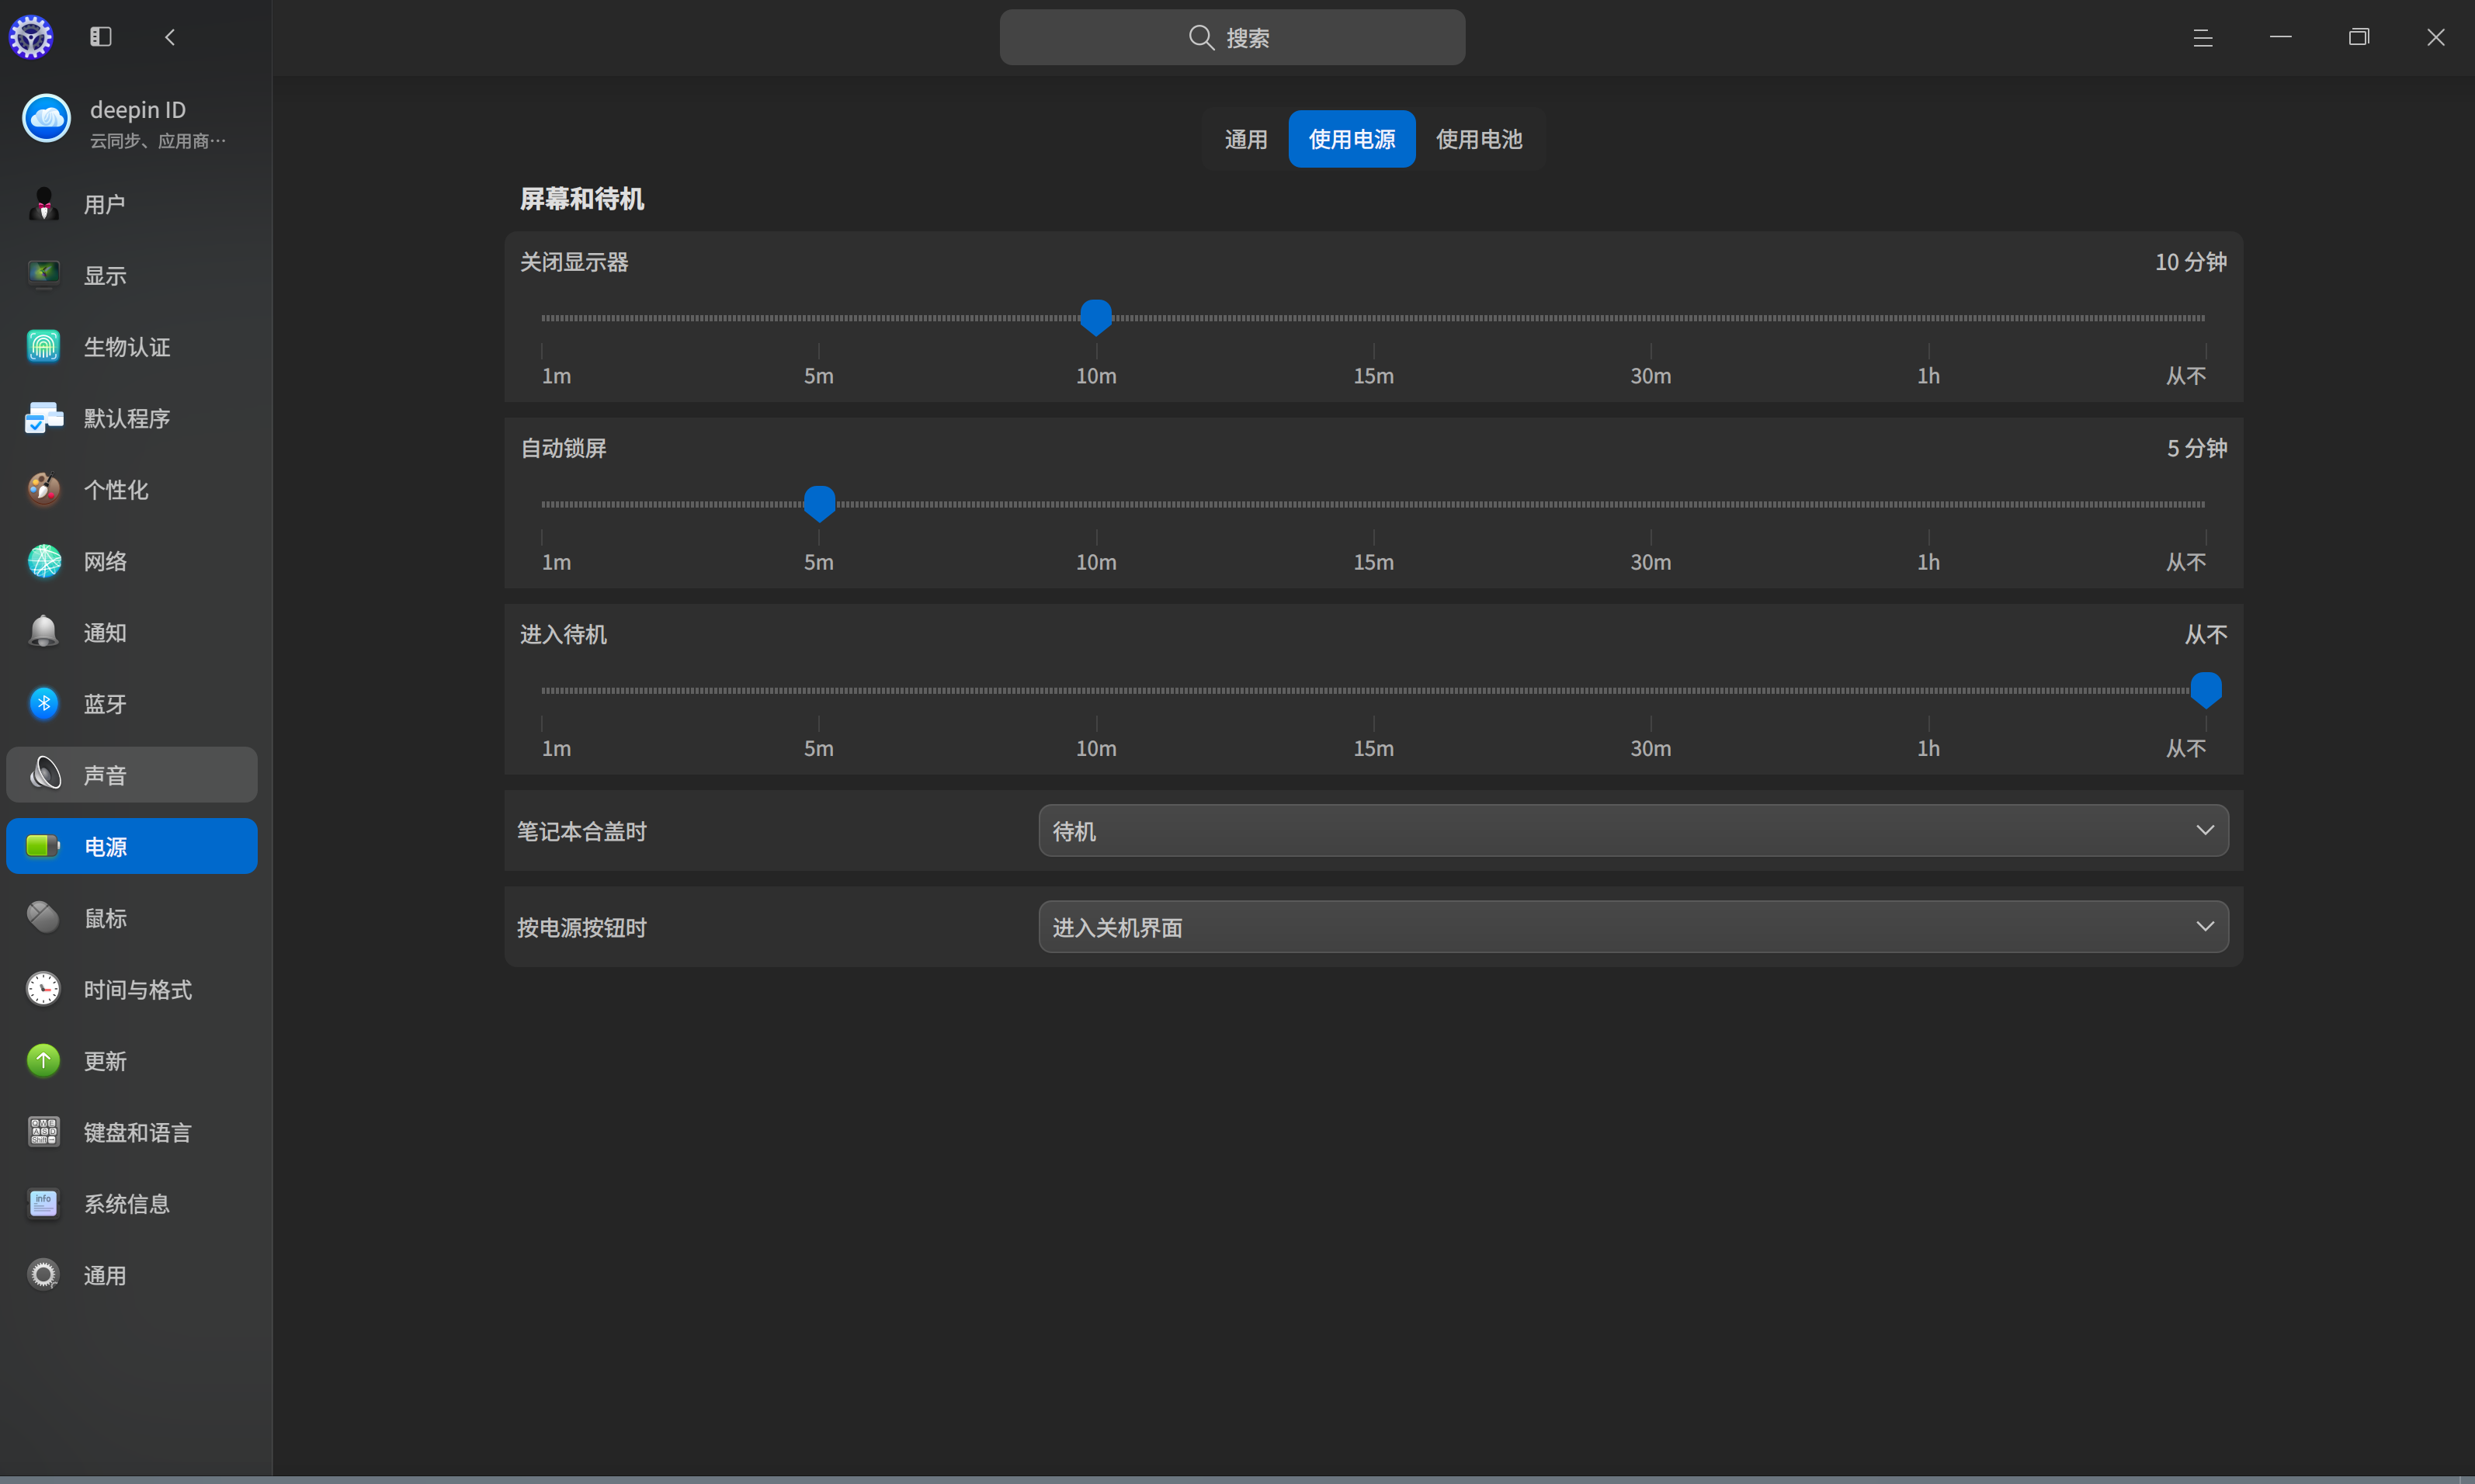The height and width of the screenshot is (1484, 2475).
Task: Switch to the 通用 tab at top
Action: [x=1246, y=139]
